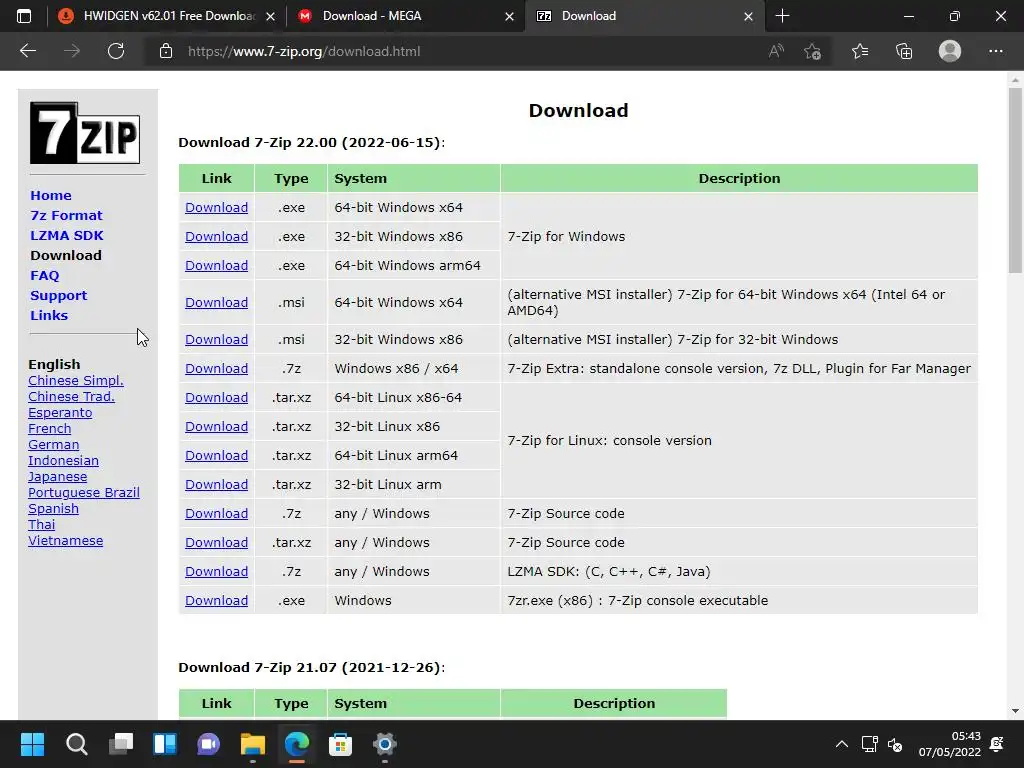The width and height of the screenshot is (1024, 768).
Task: Click the muted volume tray icon
Action: [895, 744]
